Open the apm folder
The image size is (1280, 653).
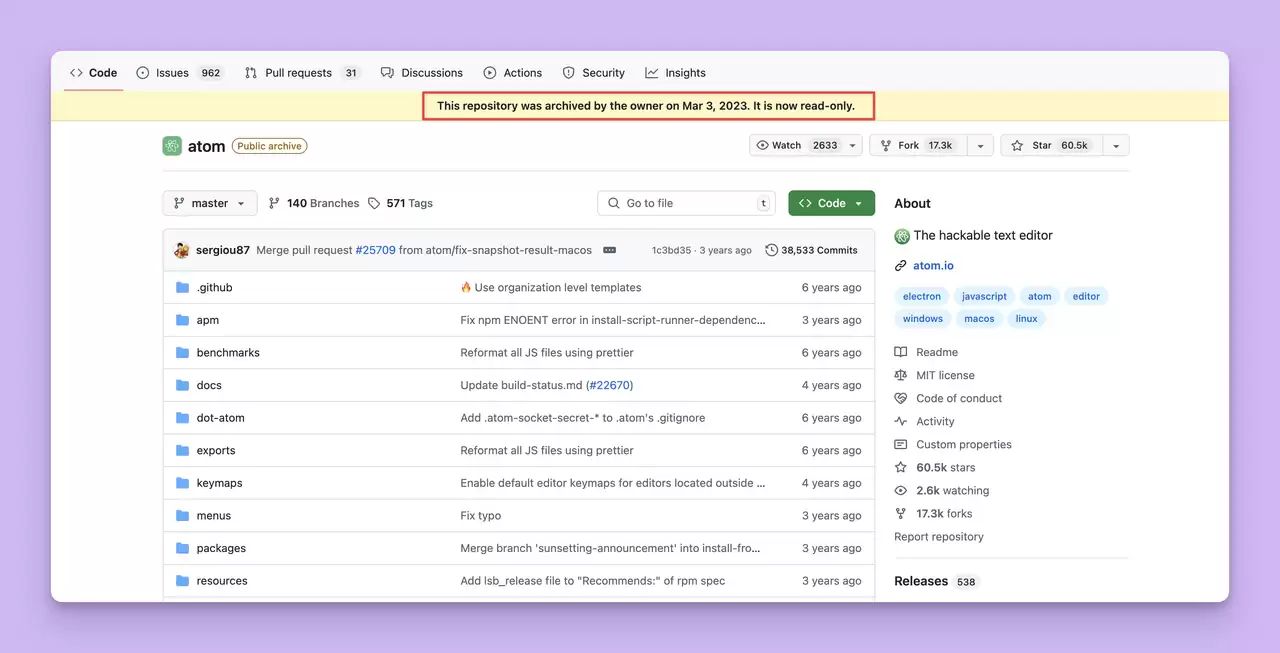(208, 320)
